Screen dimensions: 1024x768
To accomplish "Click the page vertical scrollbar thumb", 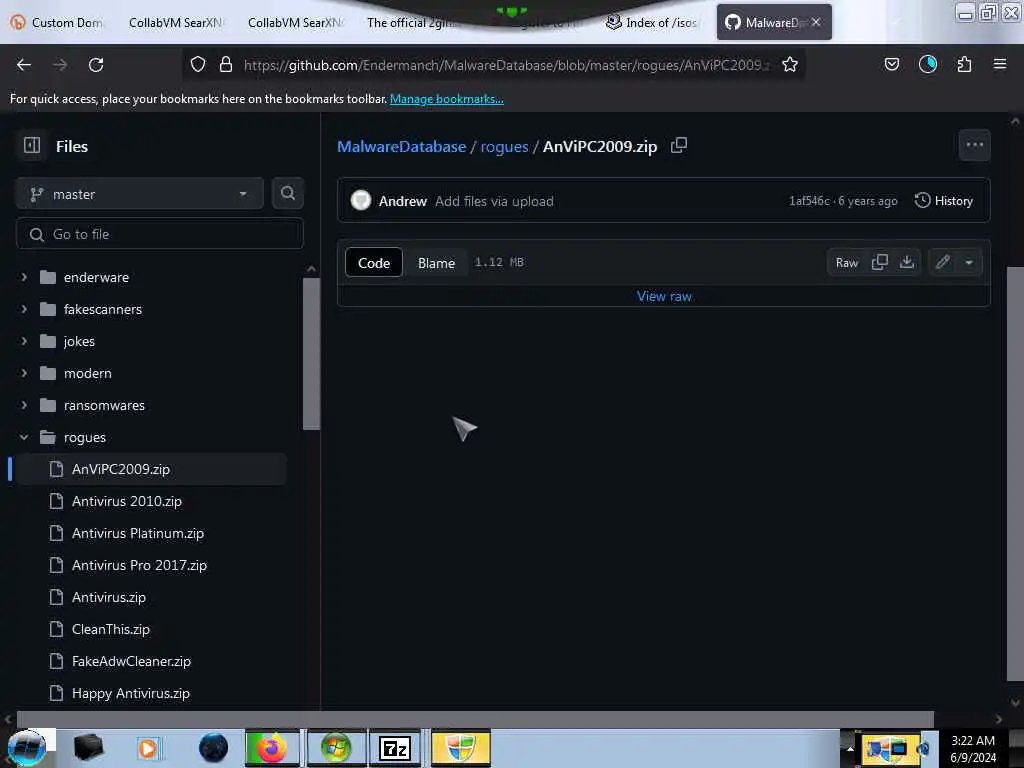I will pos(1015,474).
